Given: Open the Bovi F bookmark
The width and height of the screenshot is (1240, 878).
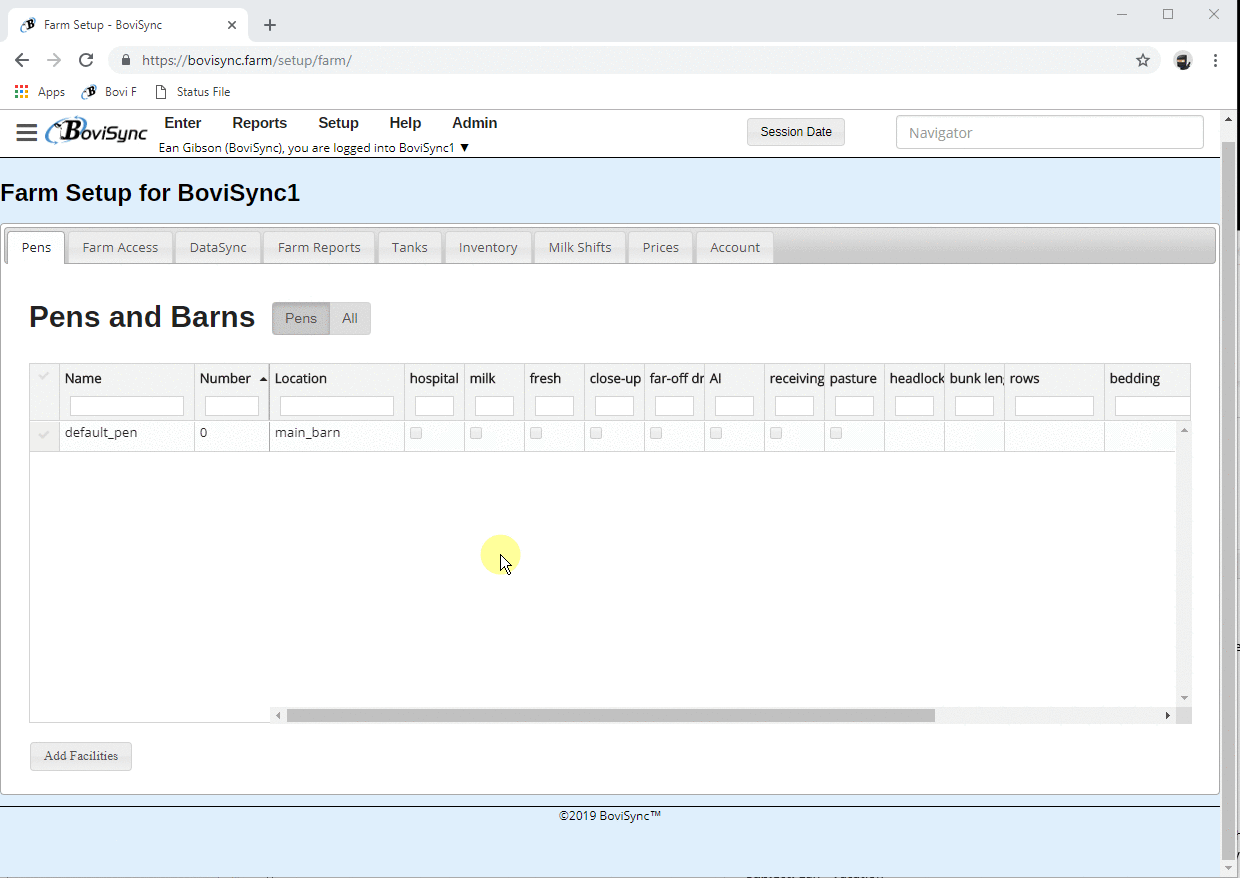Looking at the screenshot, I should point(109,92).
